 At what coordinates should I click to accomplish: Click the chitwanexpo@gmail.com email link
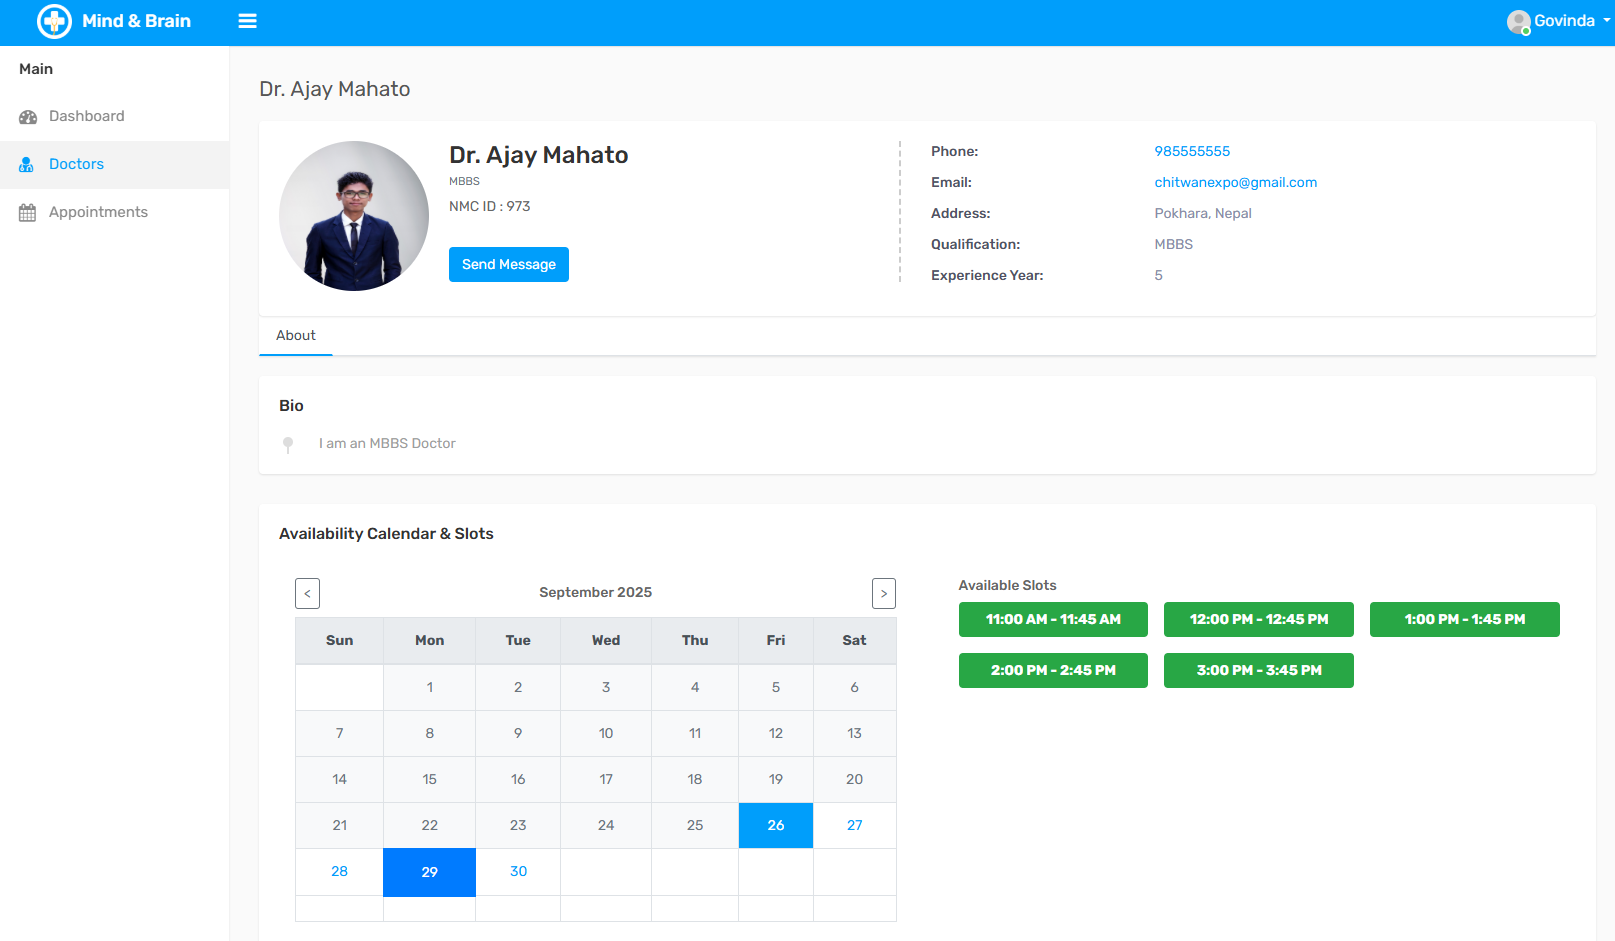point(1235,182)
